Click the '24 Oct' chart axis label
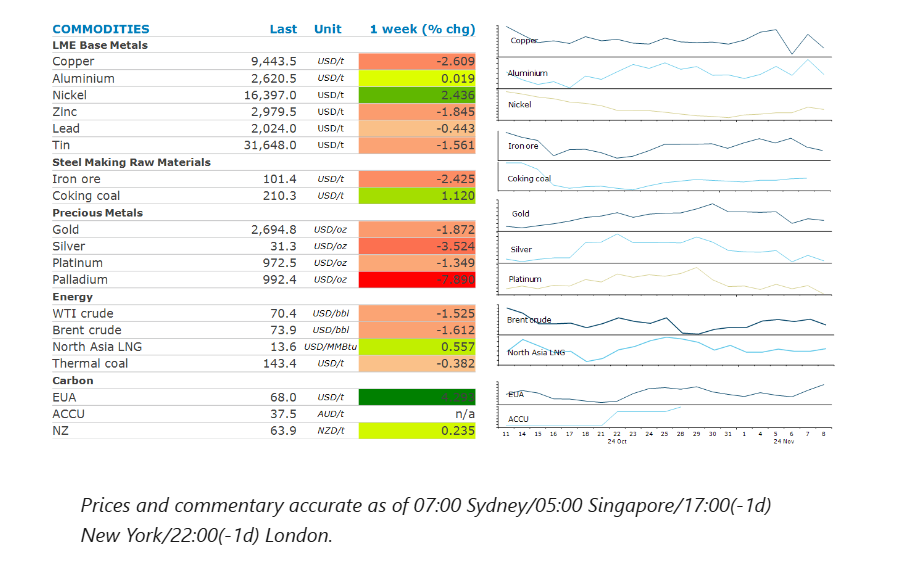The width and height of the screenshot is (897, 570). click(x=617, y=441)
